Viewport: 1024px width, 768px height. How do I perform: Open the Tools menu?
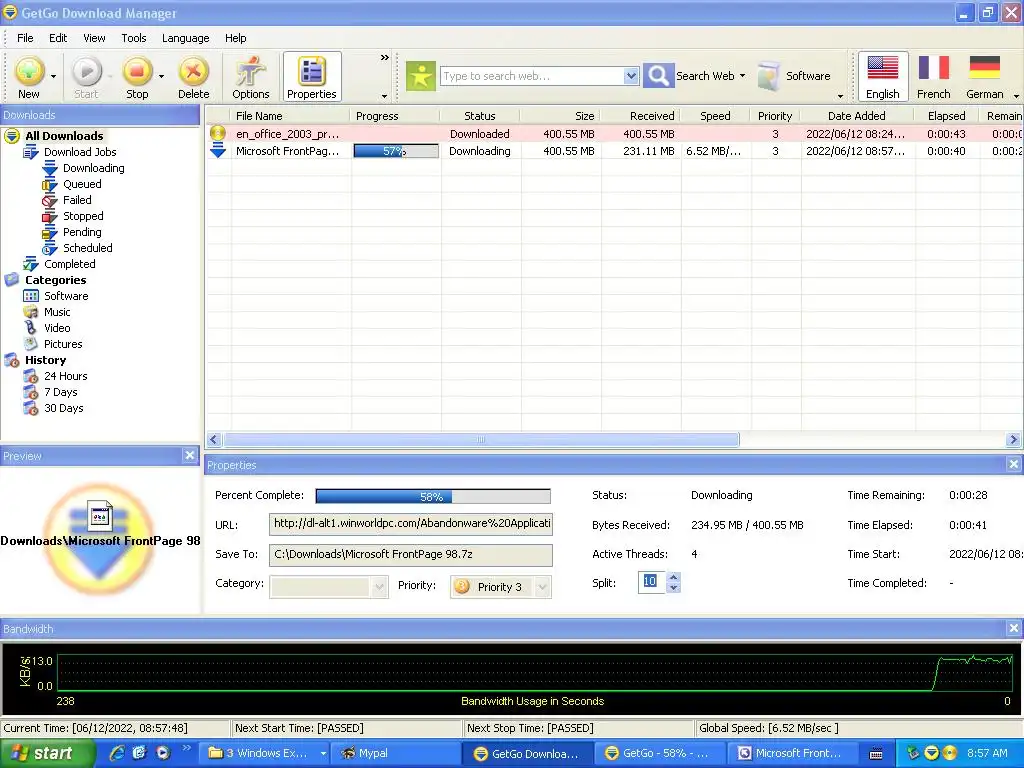pyautogui.click(x=134, y=38)
